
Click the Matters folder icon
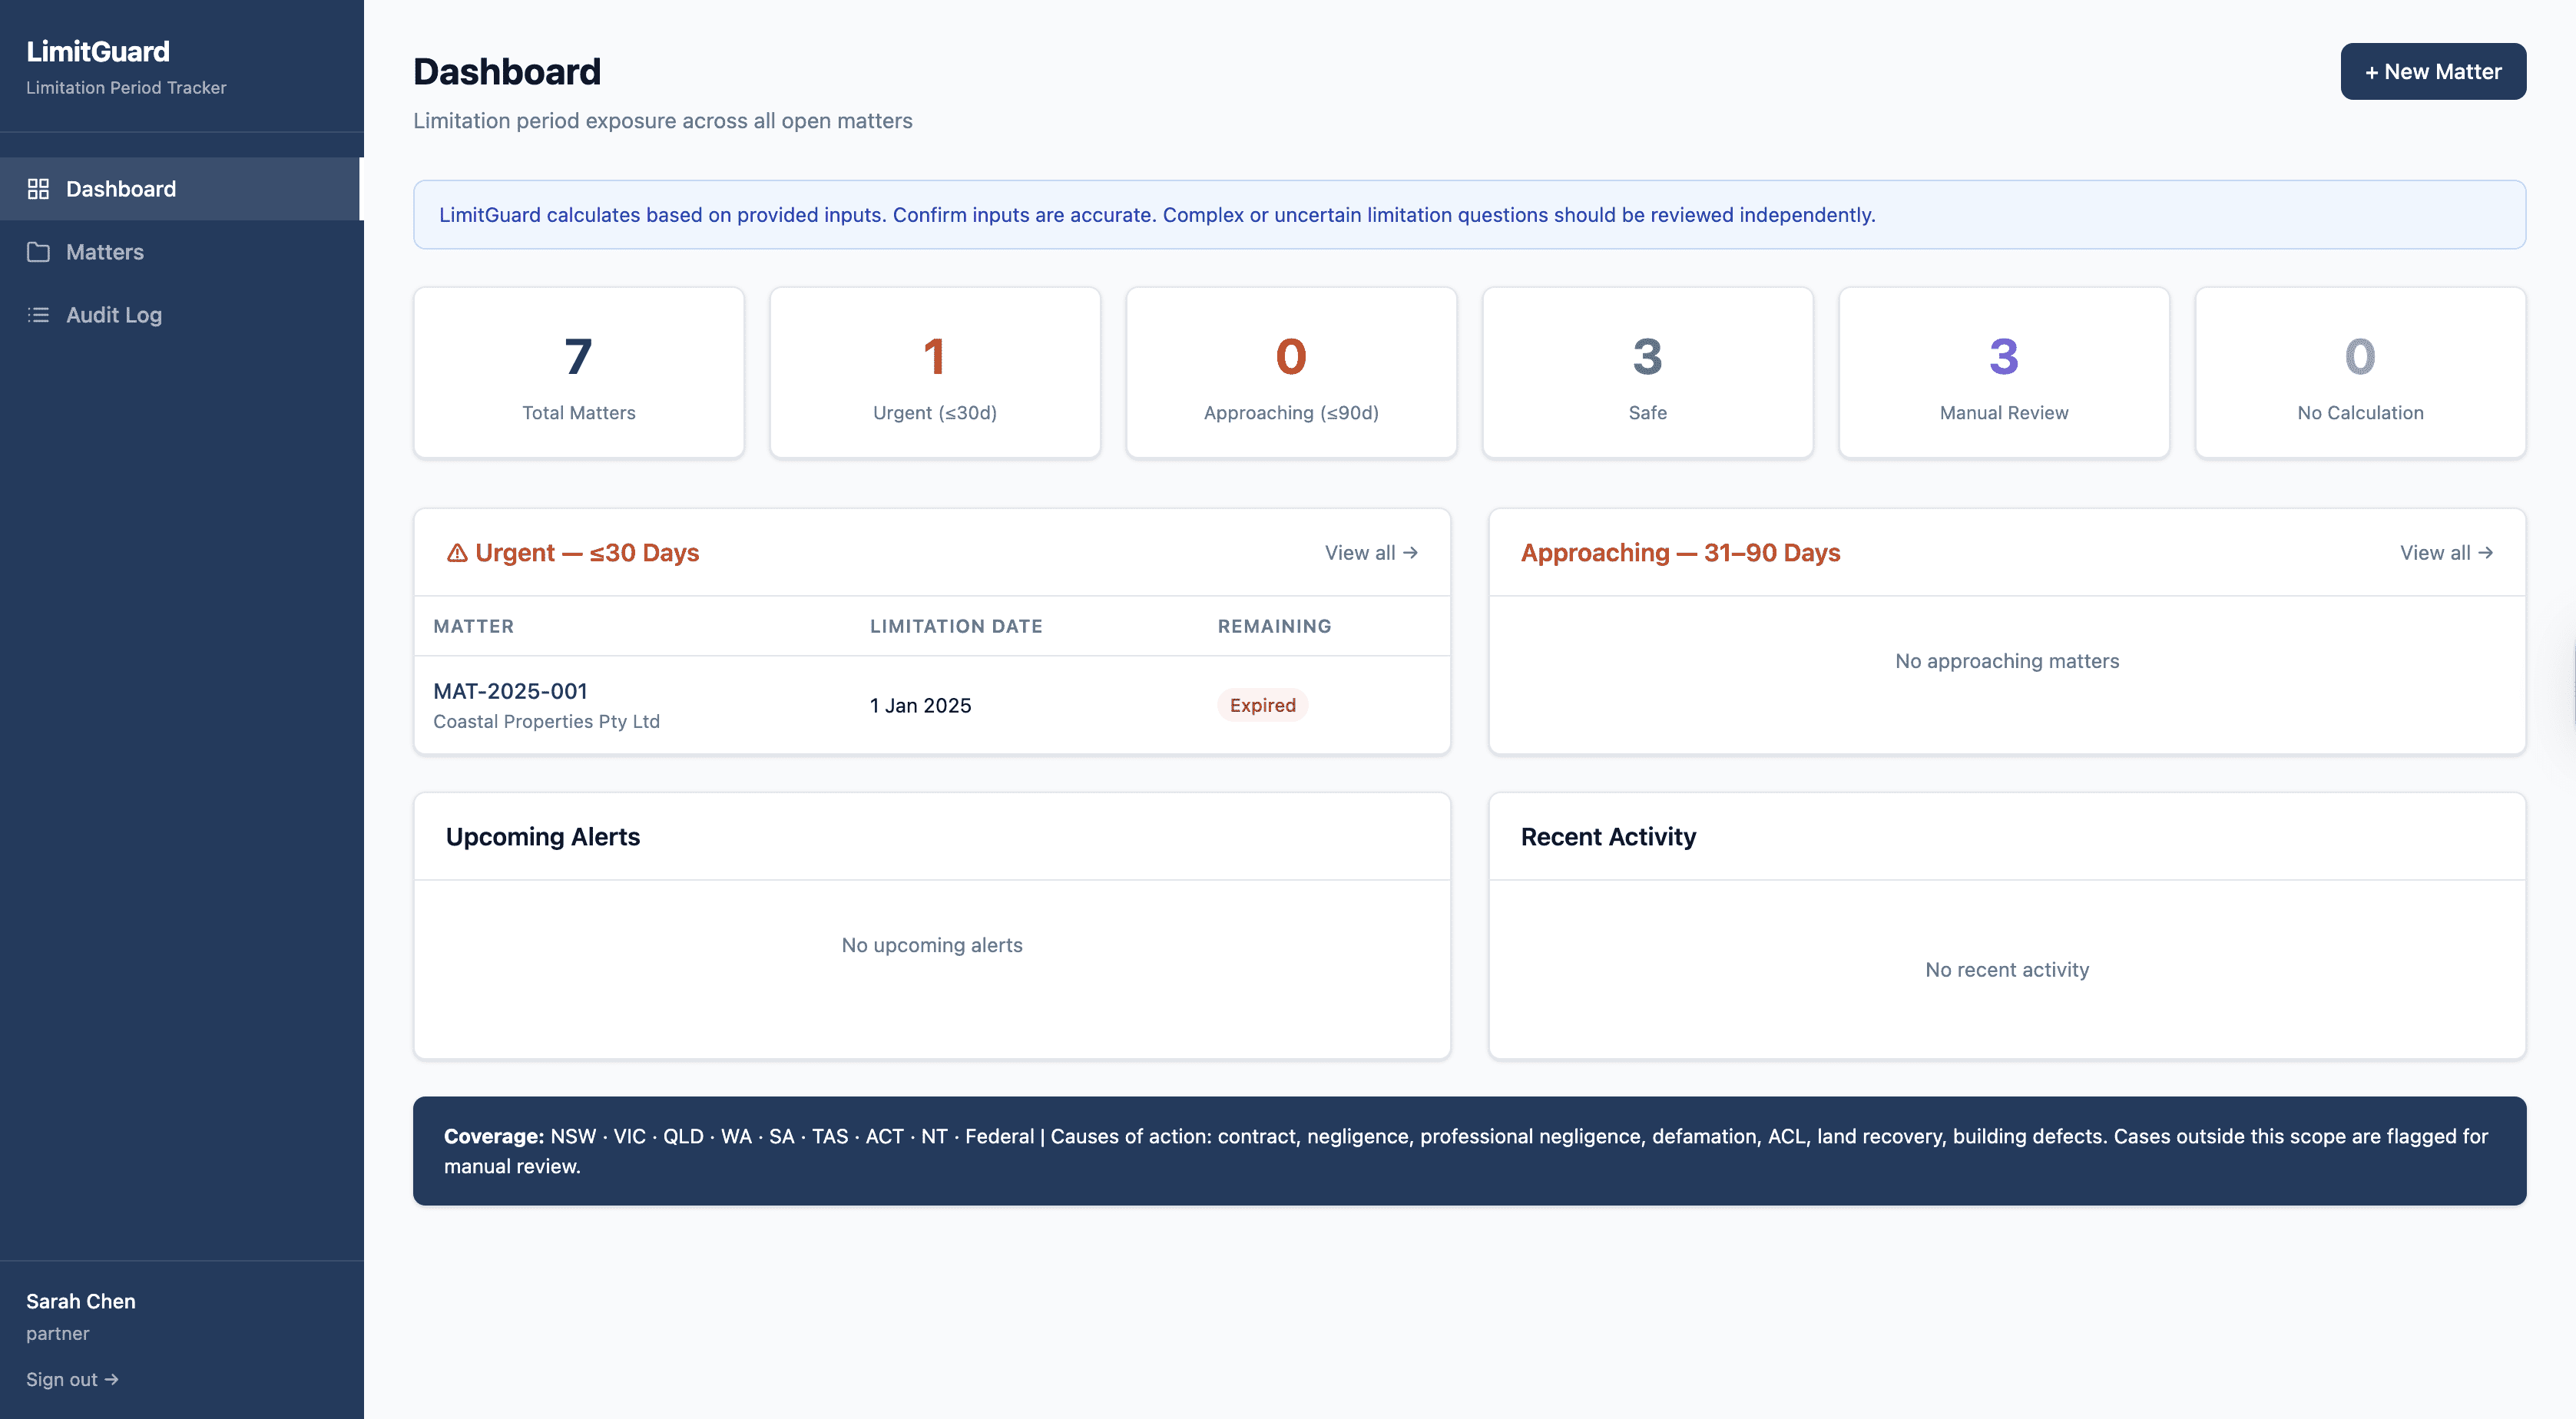click(39, 252)
